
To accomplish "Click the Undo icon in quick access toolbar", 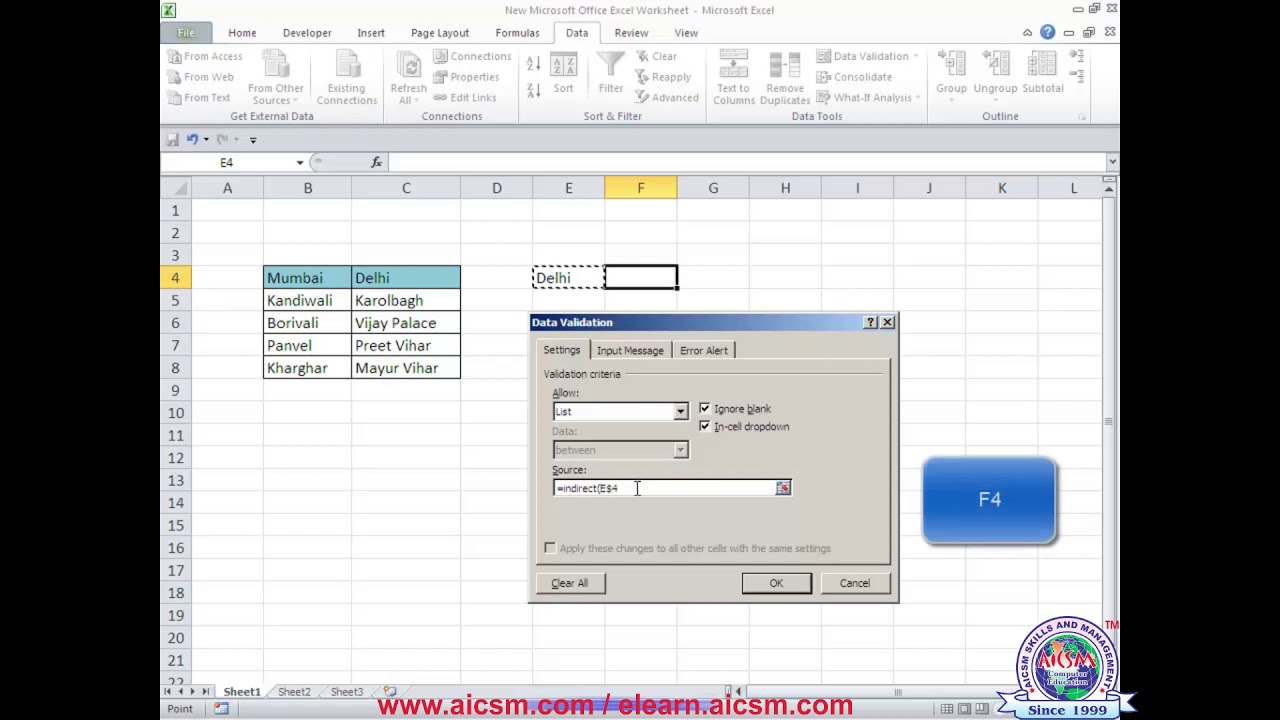I will click(x=191, y=139).
